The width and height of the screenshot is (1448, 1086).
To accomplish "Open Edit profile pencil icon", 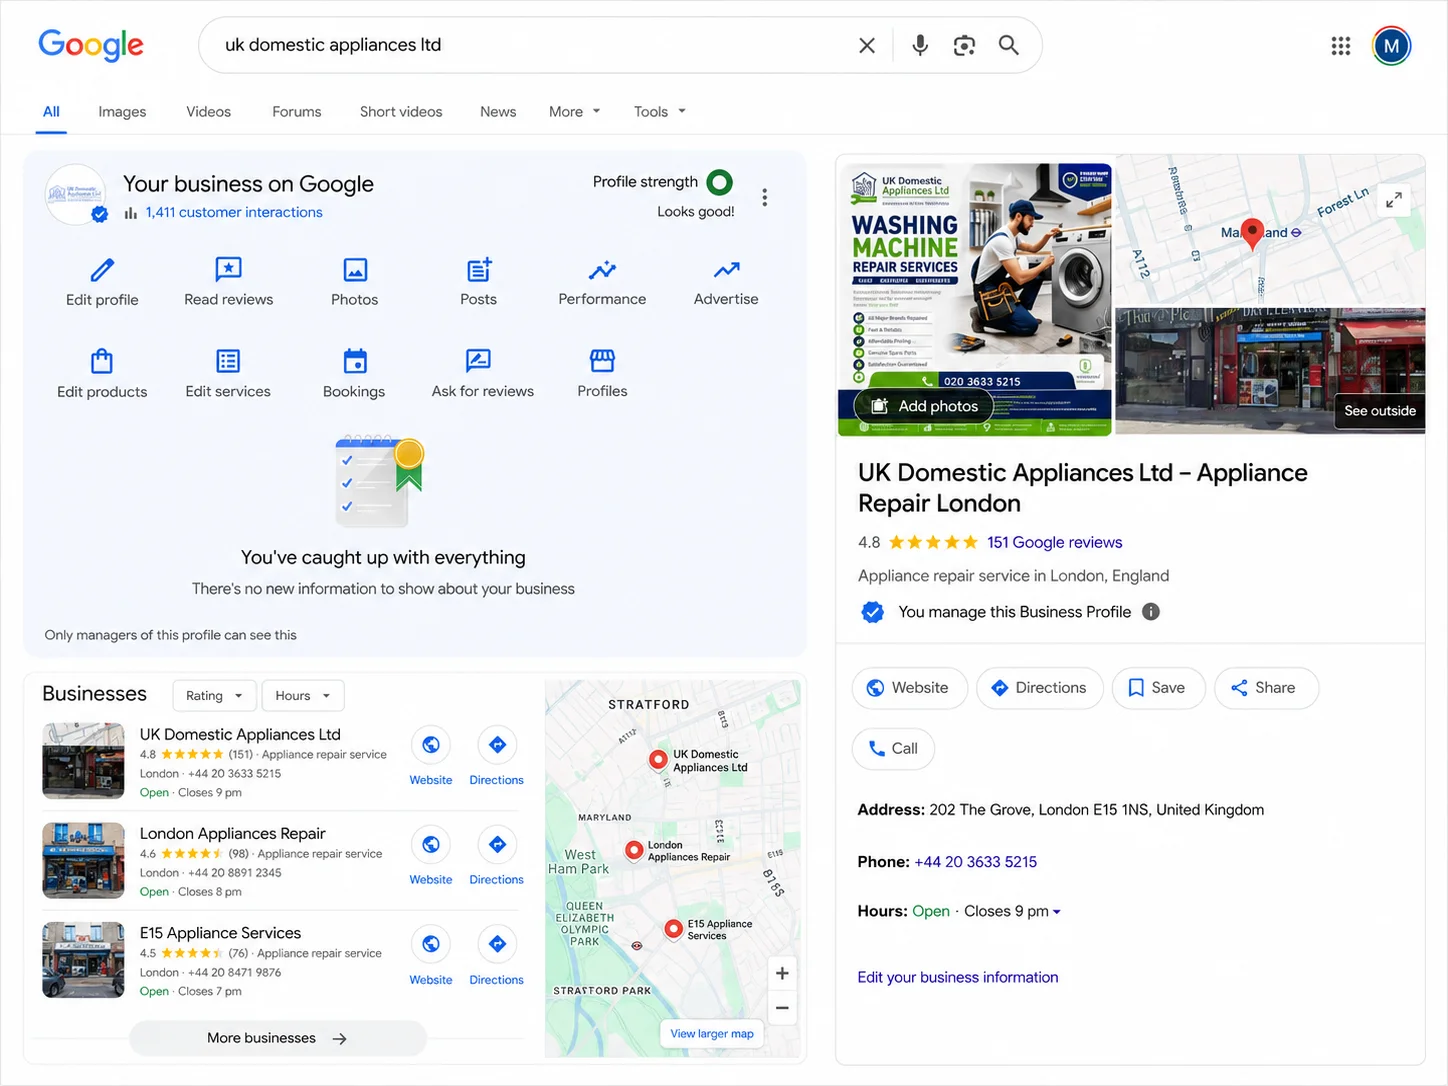I will (102, 269).
